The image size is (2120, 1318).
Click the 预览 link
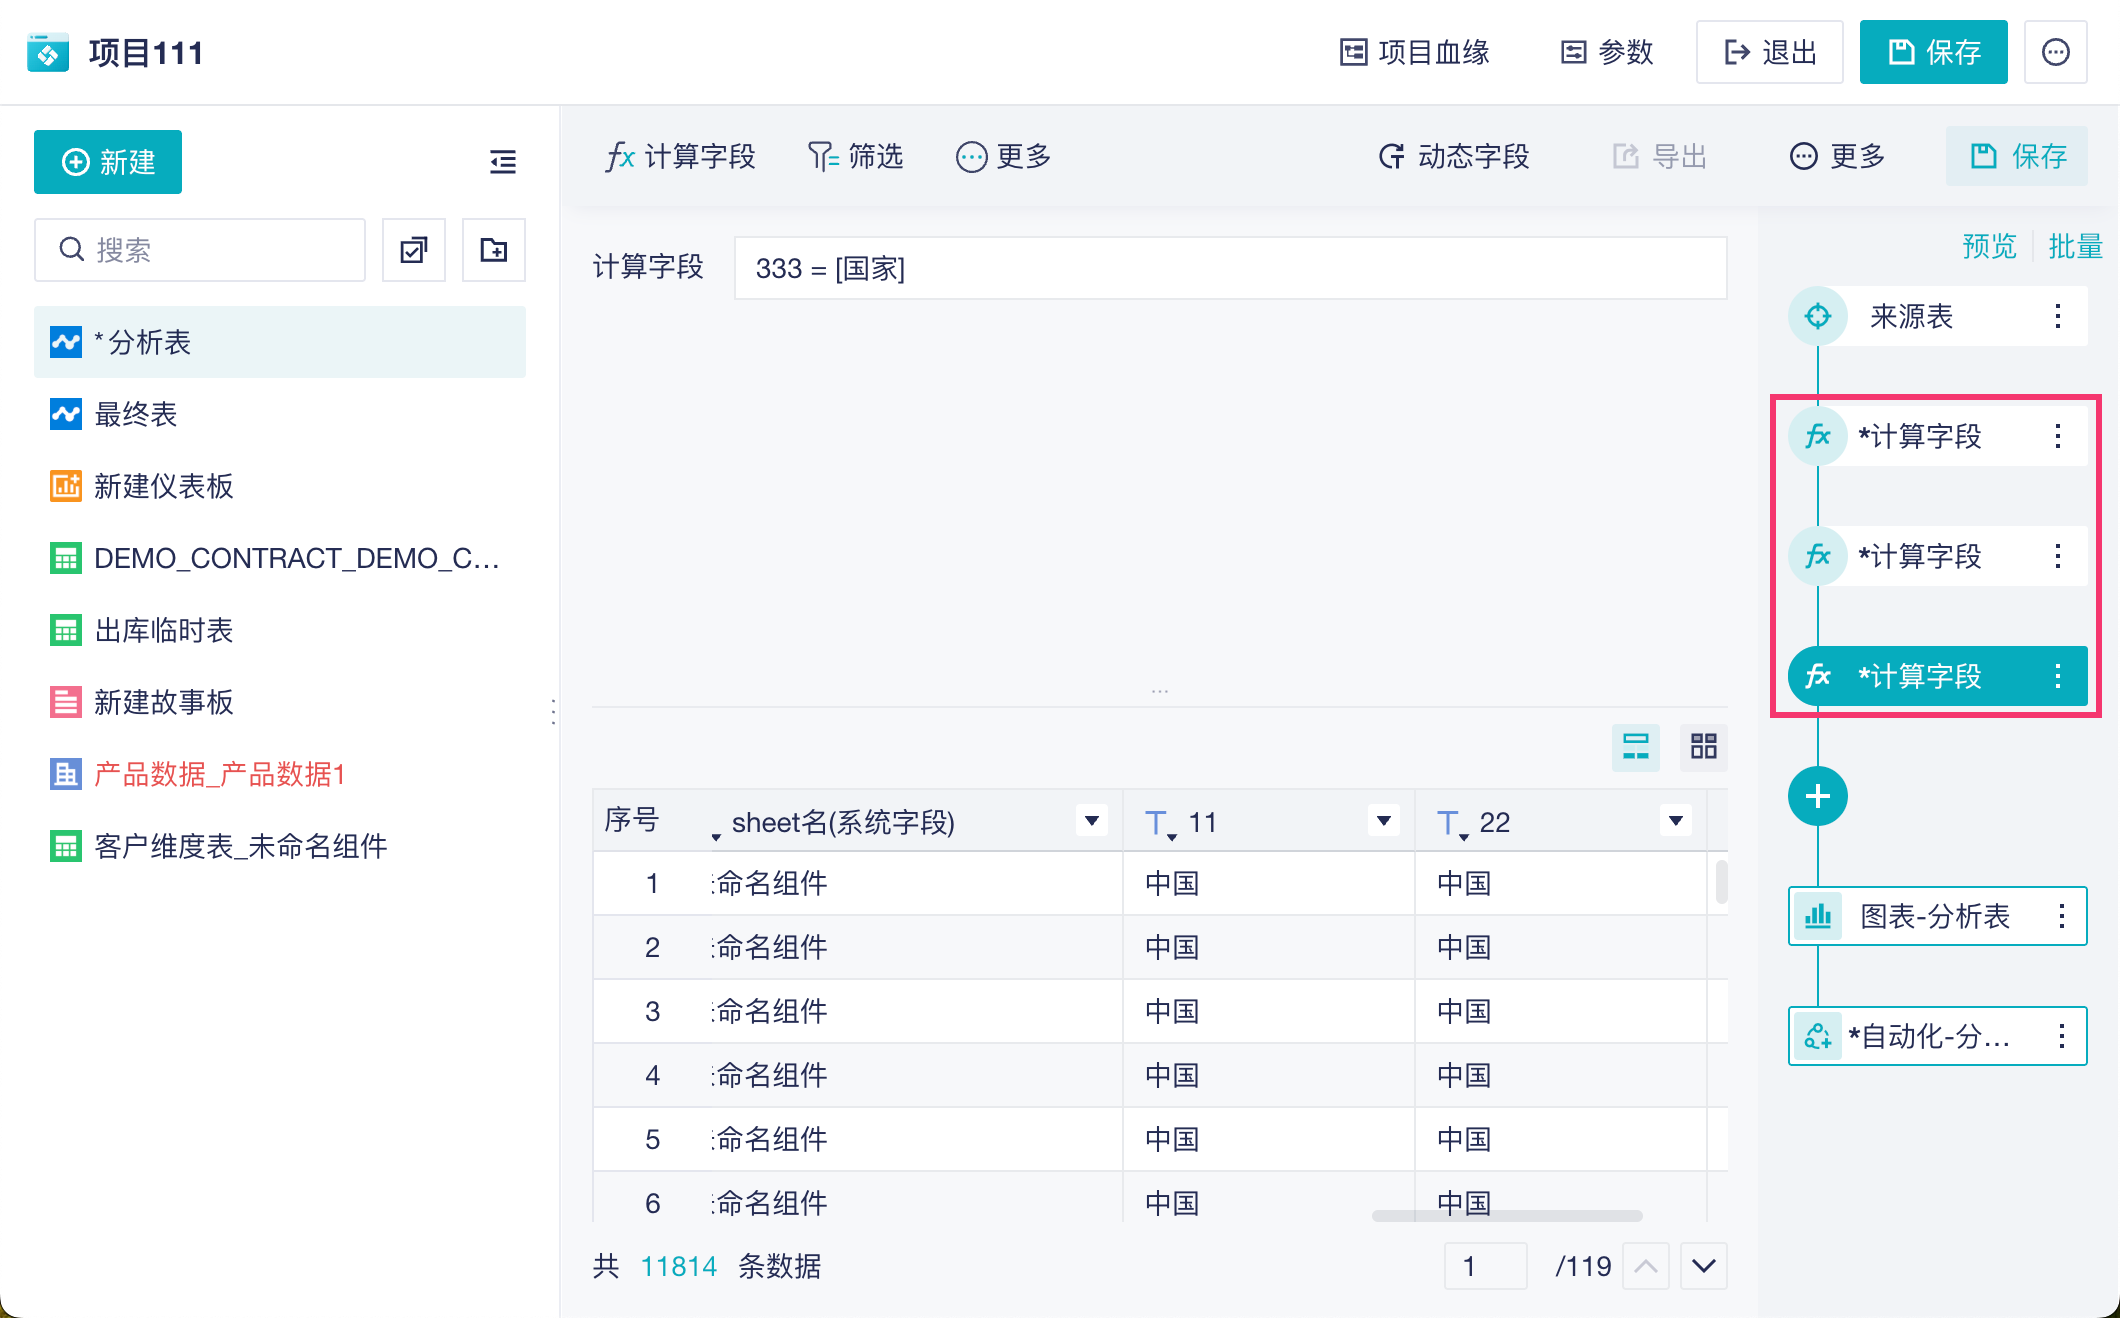(x=1988, y=246)
